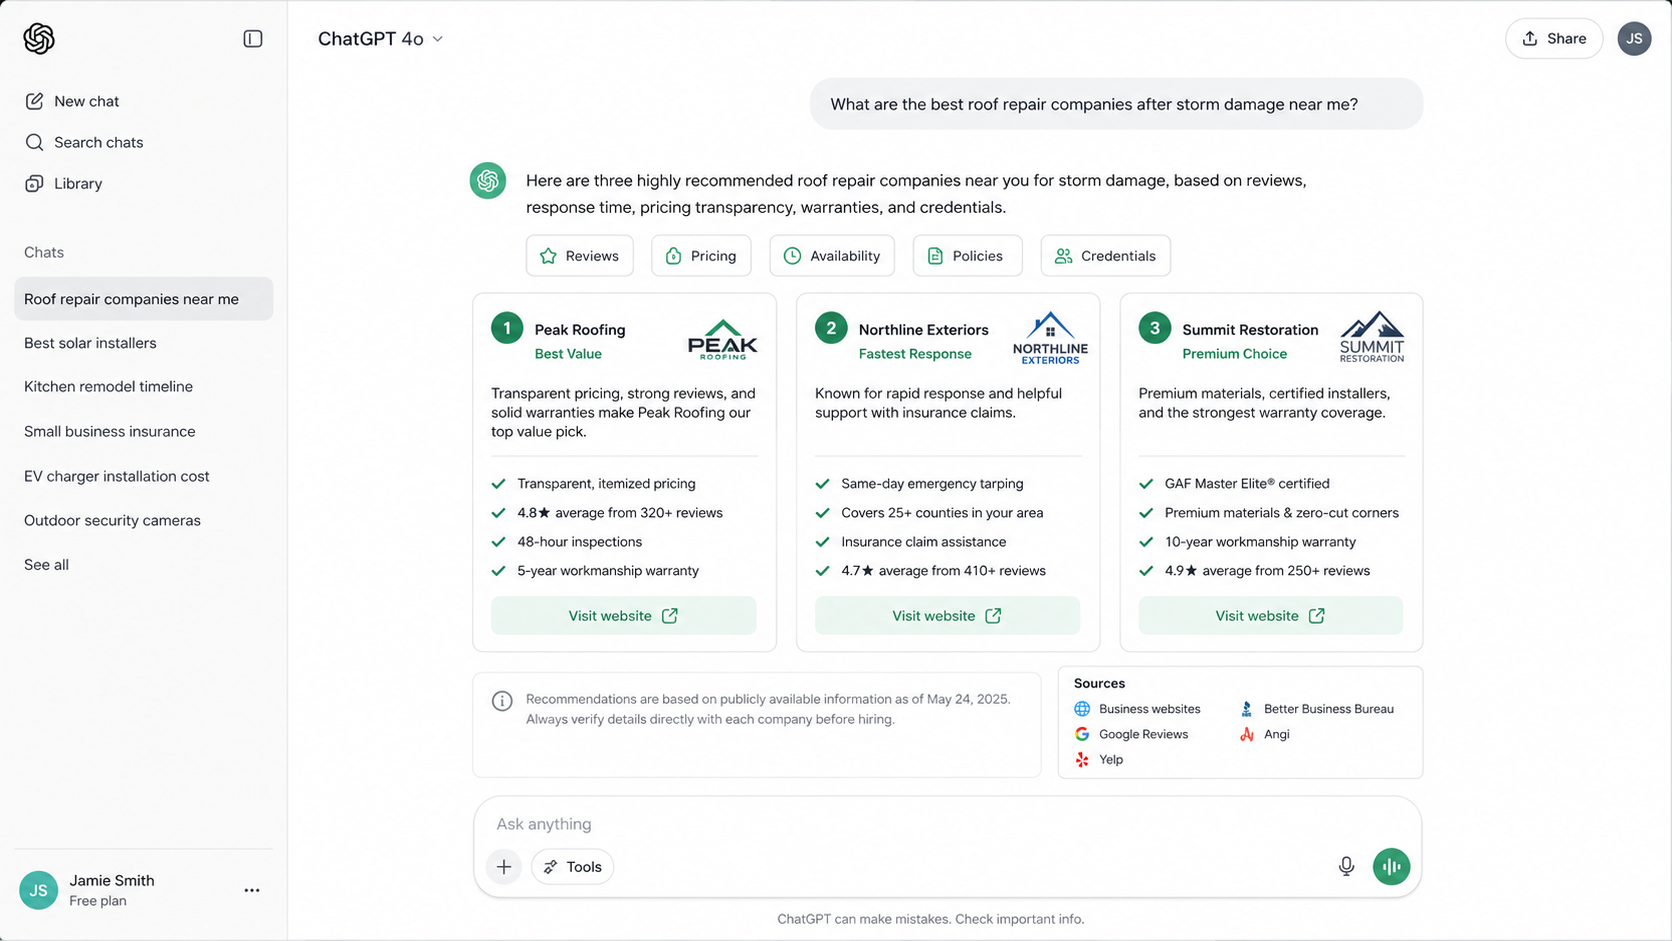Viewport: 1672px width, 941px height.
Task: Open the three-dots menu next to Jamie Smith
Action: pos(252,890)
